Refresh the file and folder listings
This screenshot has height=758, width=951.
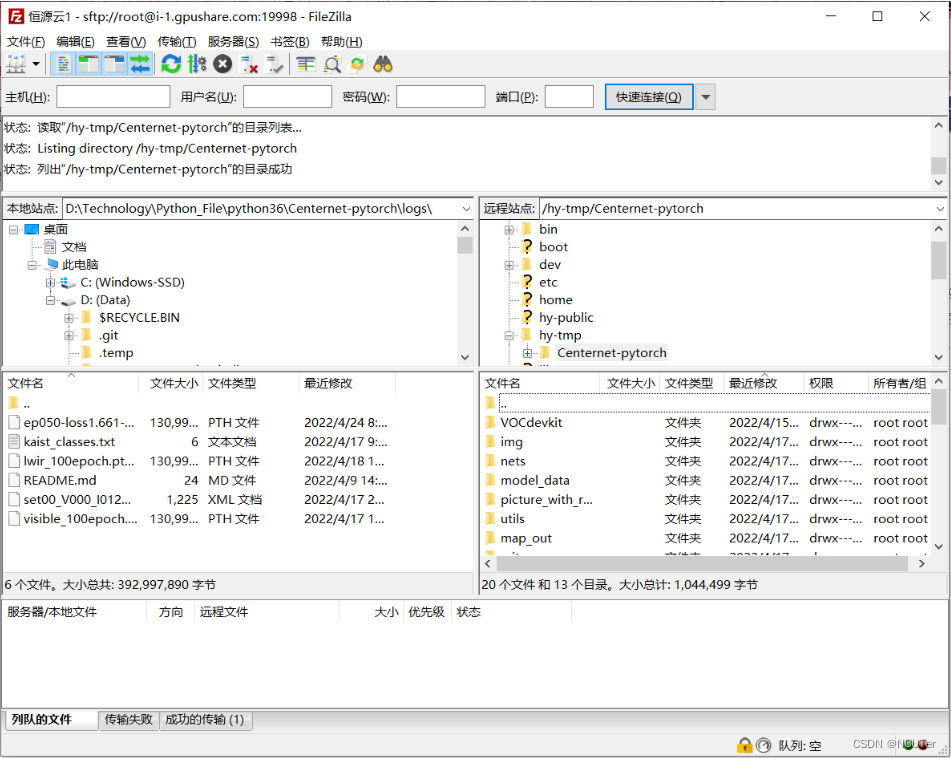pos(170,64)
